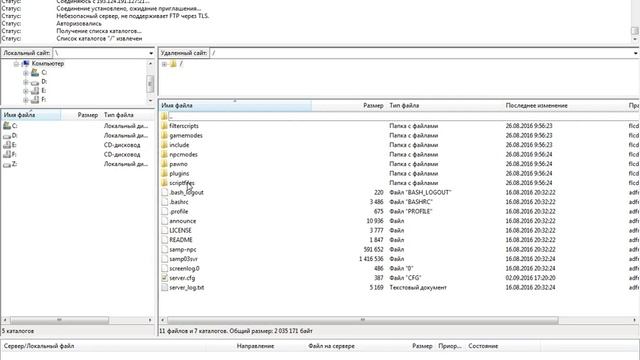This screenshot has height=360, width=640.
Task: Click the include folder icon
Action: [x=164, y=145]
